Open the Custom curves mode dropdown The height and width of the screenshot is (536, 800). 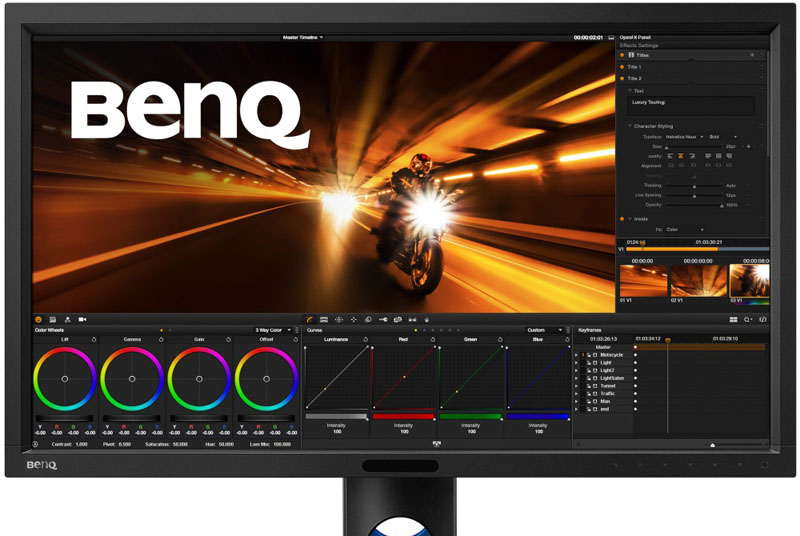point(544,330)
